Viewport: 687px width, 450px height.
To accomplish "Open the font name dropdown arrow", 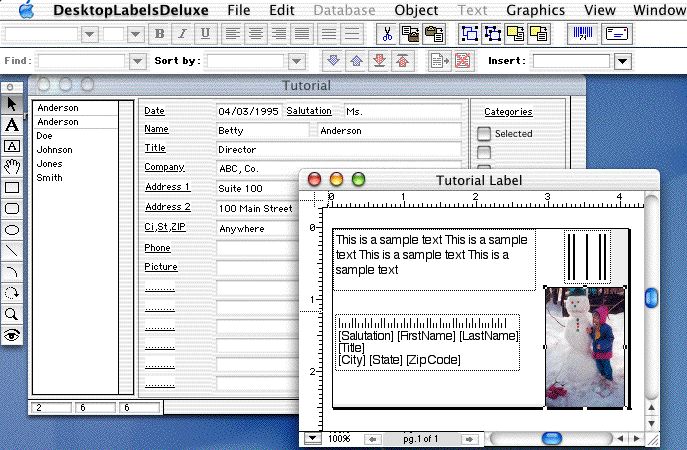I will 90,34.
